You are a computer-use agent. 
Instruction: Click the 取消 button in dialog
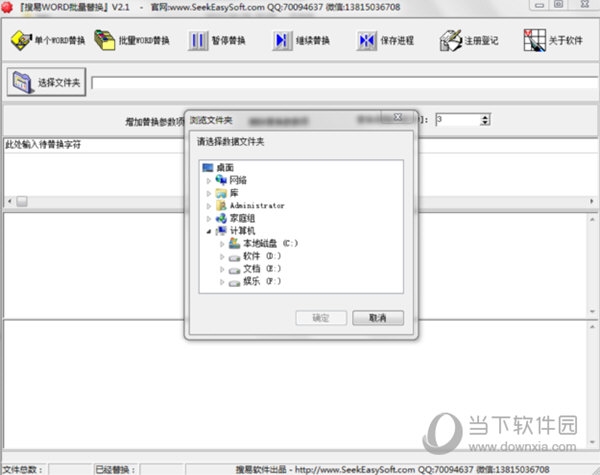[x=378, y=318]
